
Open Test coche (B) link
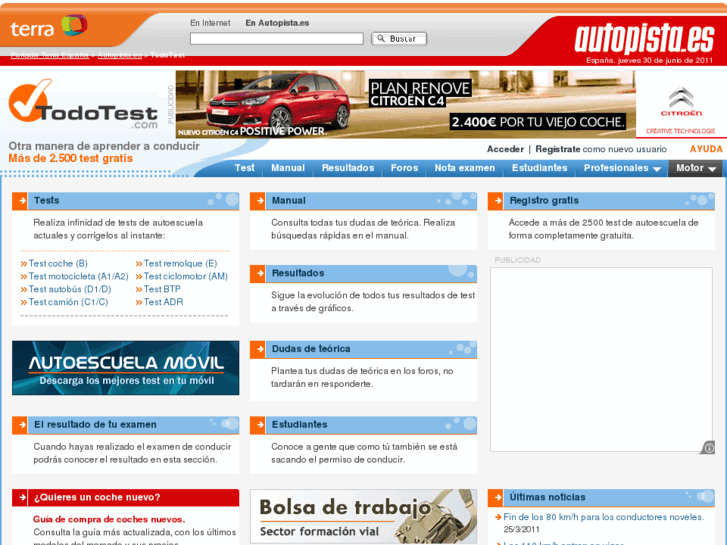58,263
